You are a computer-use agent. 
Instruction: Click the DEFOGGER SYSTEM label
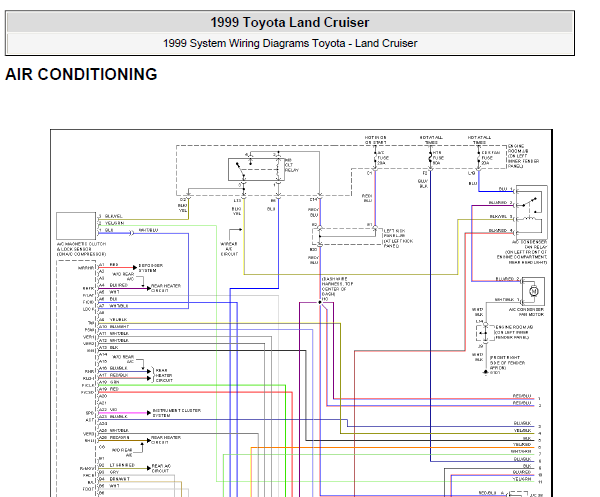[x=150, y=268]
